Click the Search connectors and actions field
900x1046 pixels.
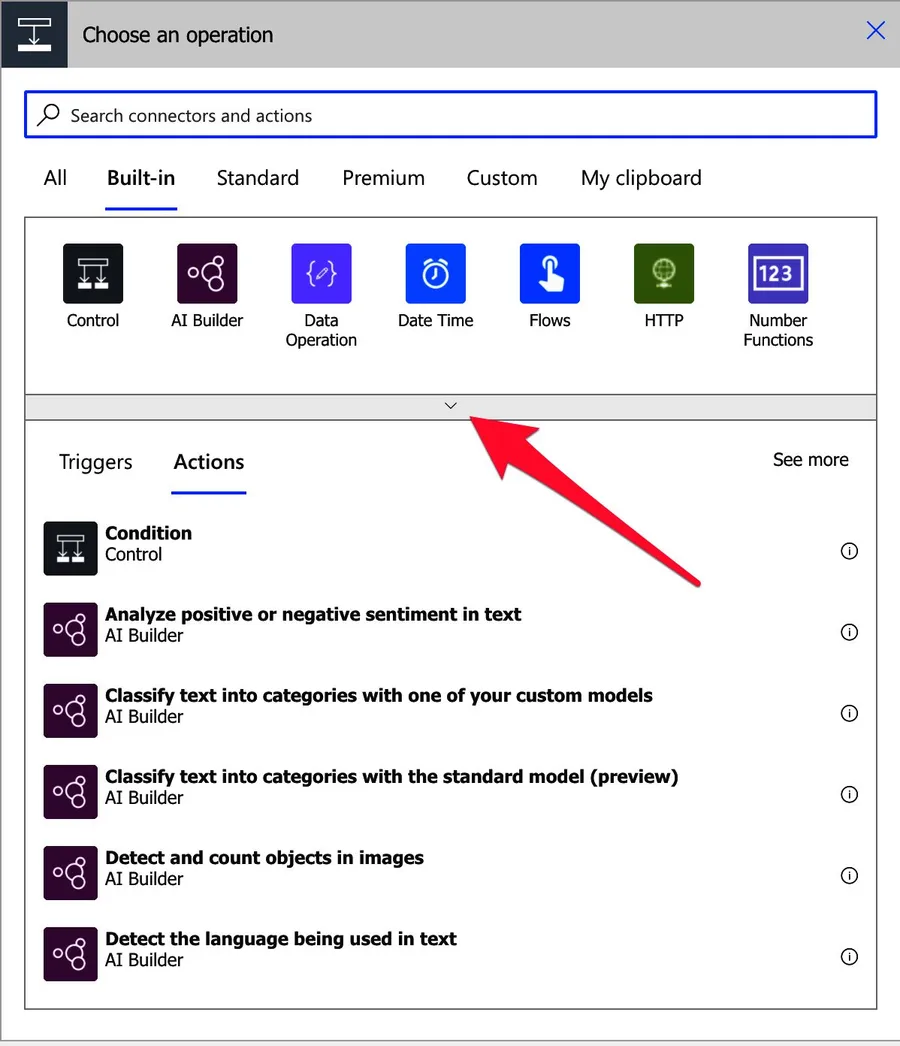[450, 115]
